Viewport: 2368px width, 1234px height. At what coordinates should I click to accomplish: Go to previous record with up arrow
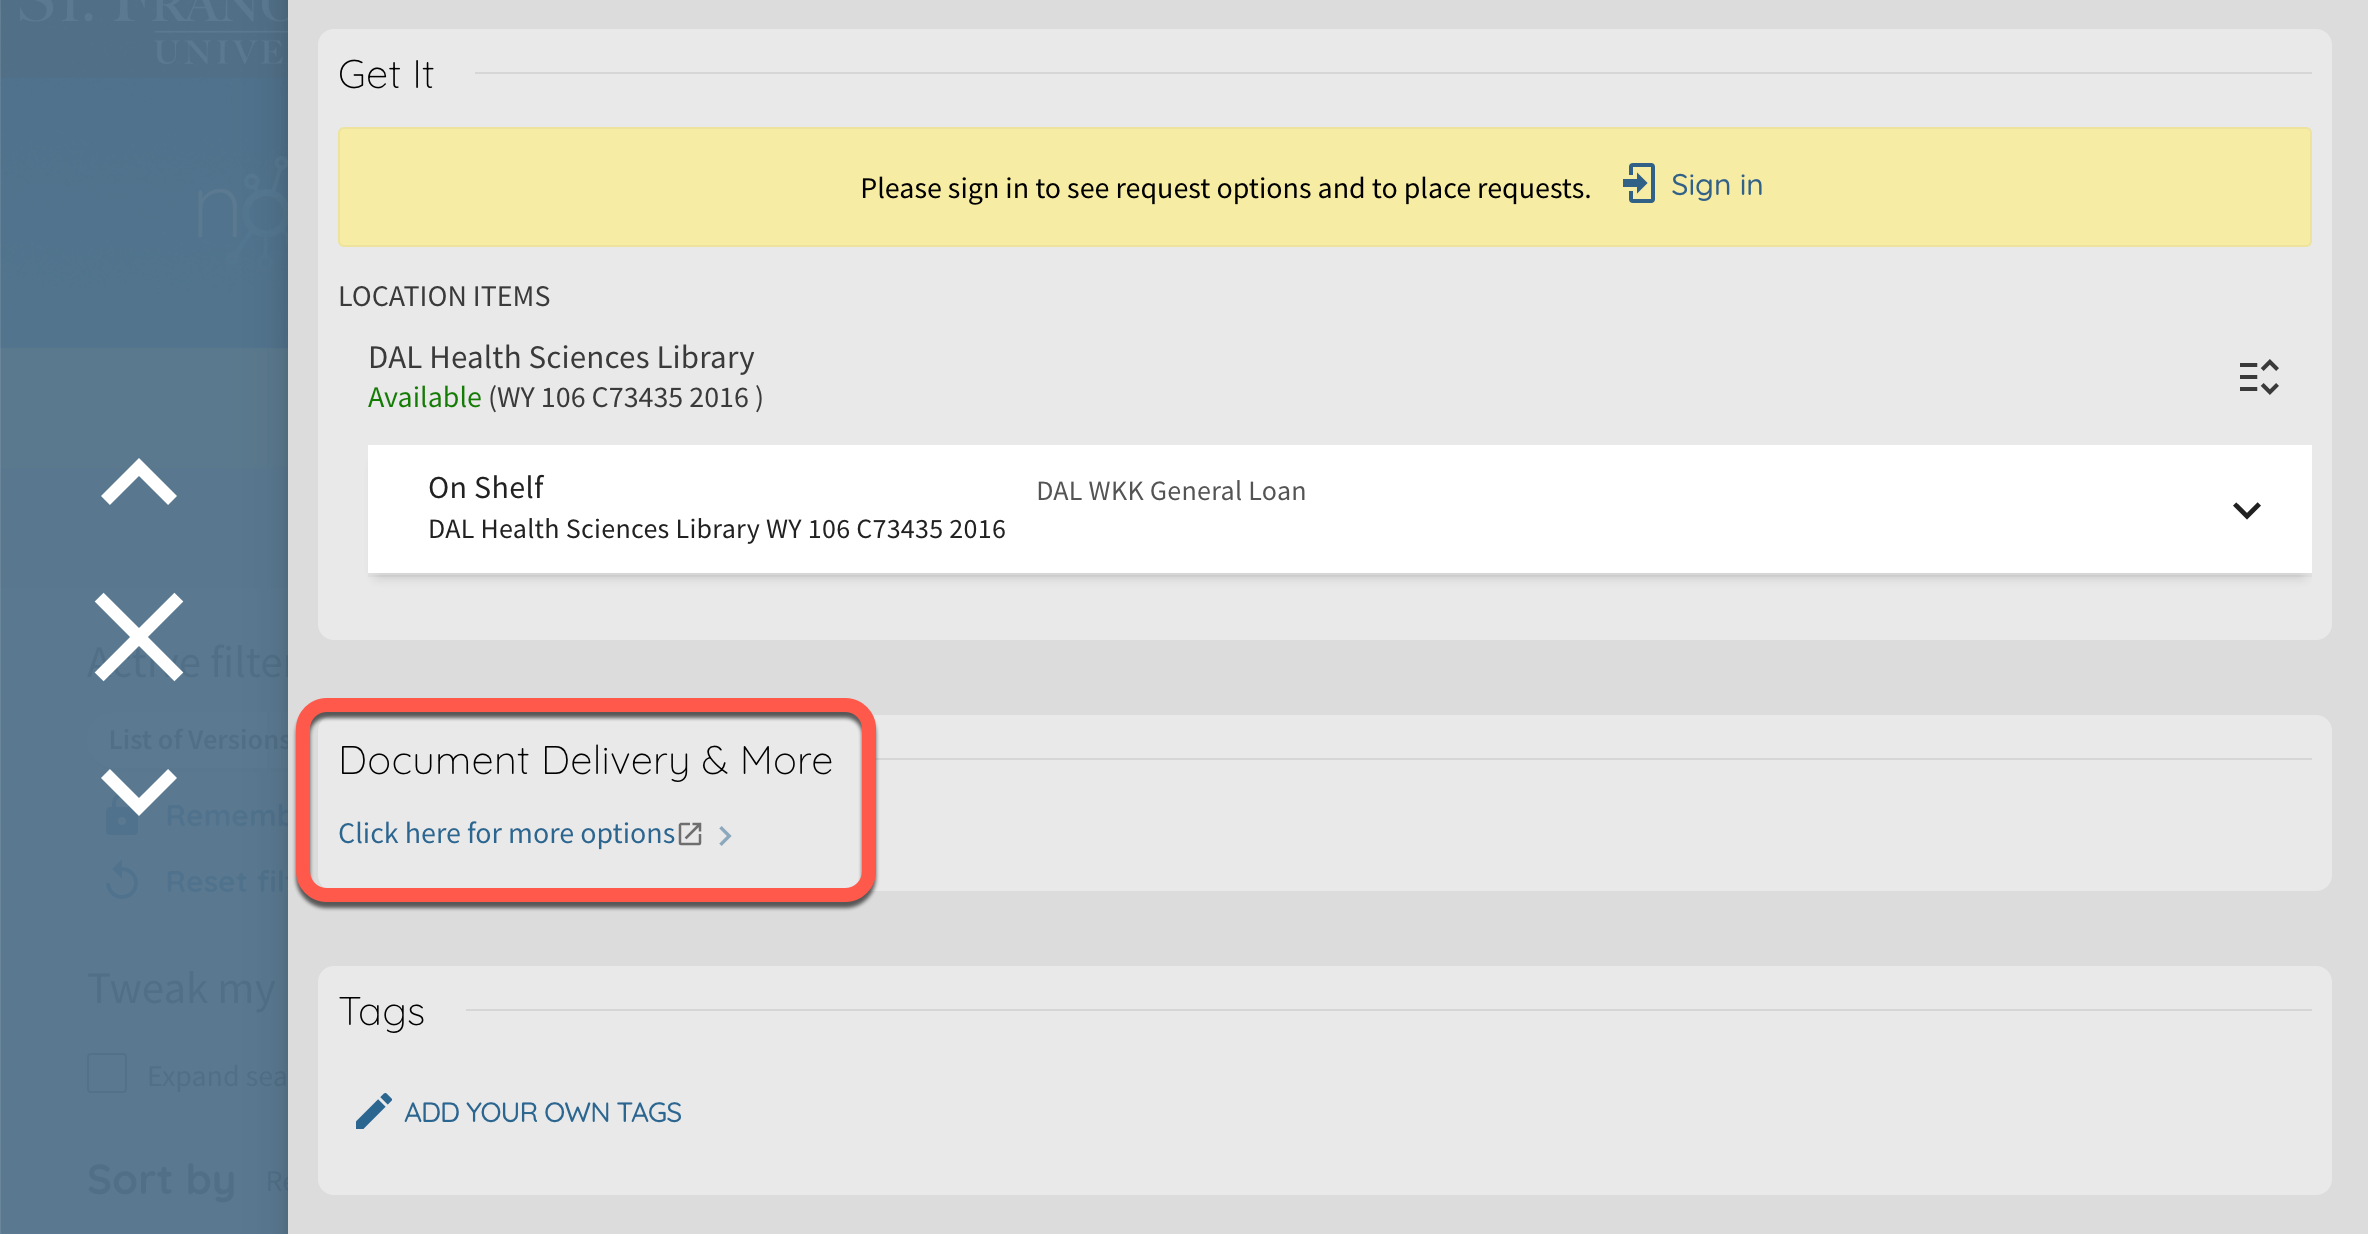139,482
